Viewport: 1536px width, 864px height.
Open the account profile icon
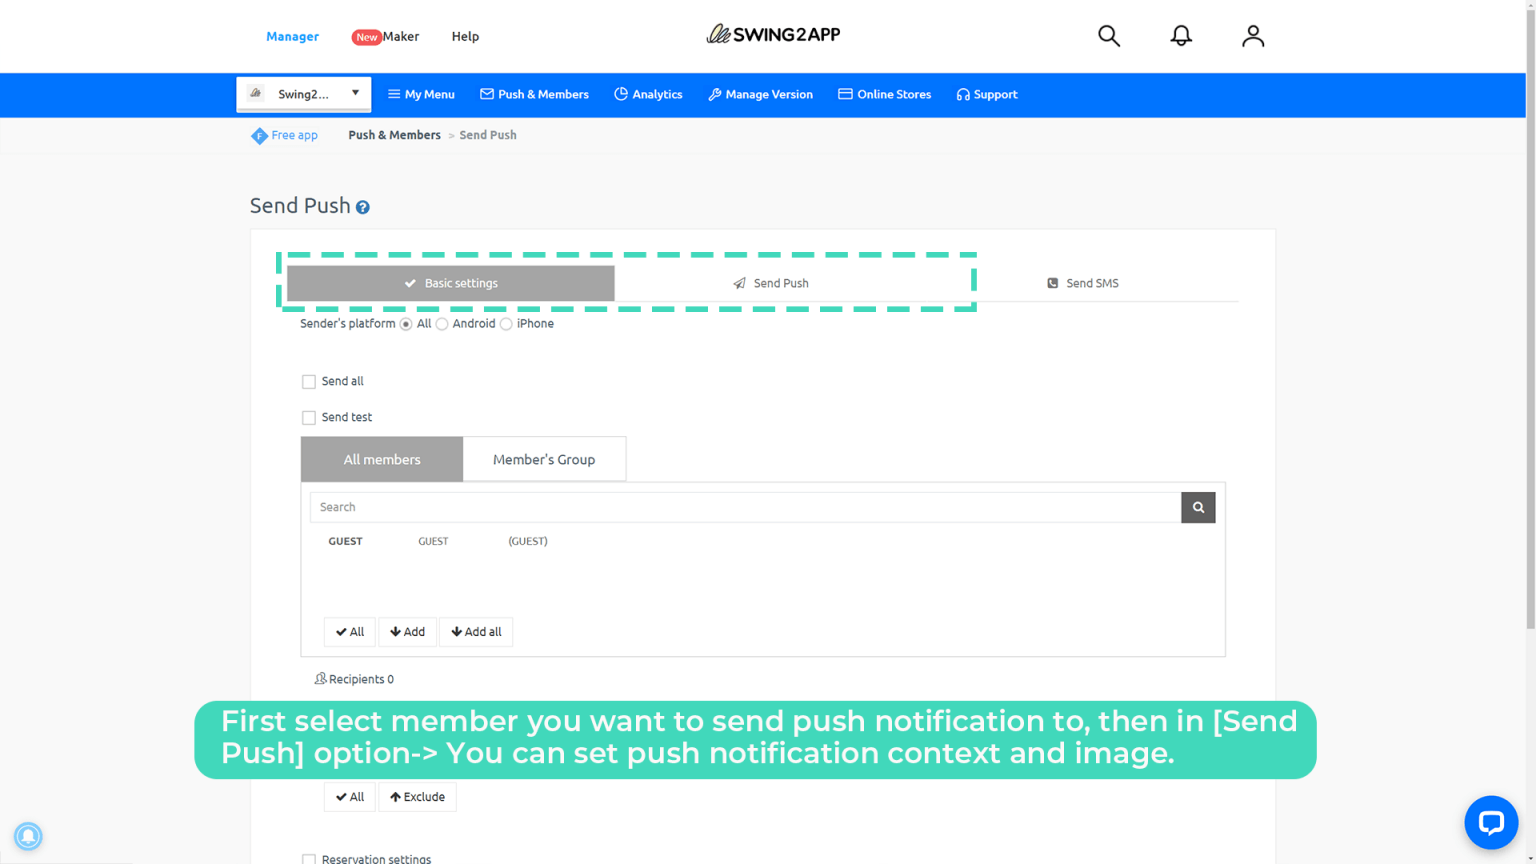[1253, 35]
